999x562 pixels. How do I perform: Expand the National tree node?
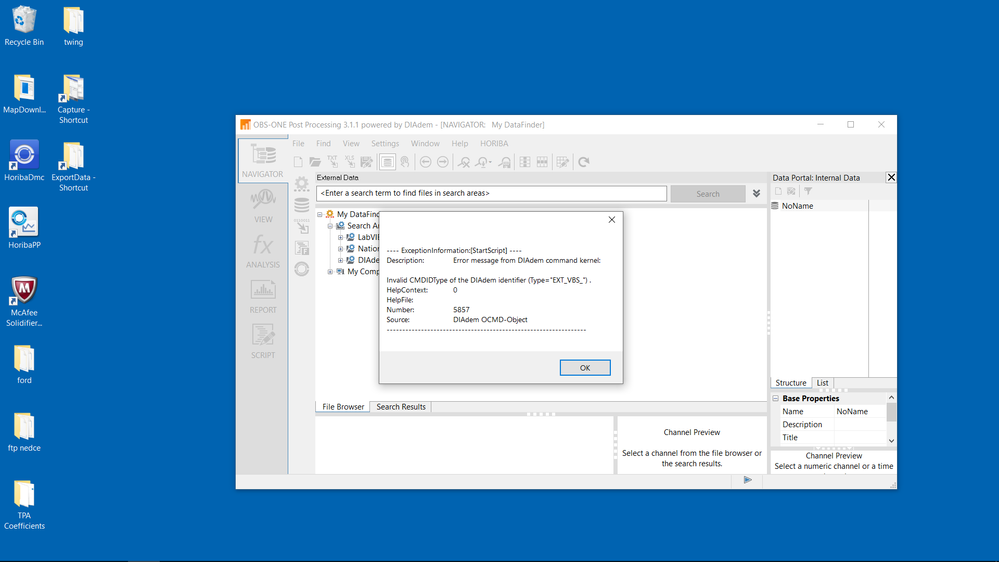pyautogui.click(x=340, y=249)
